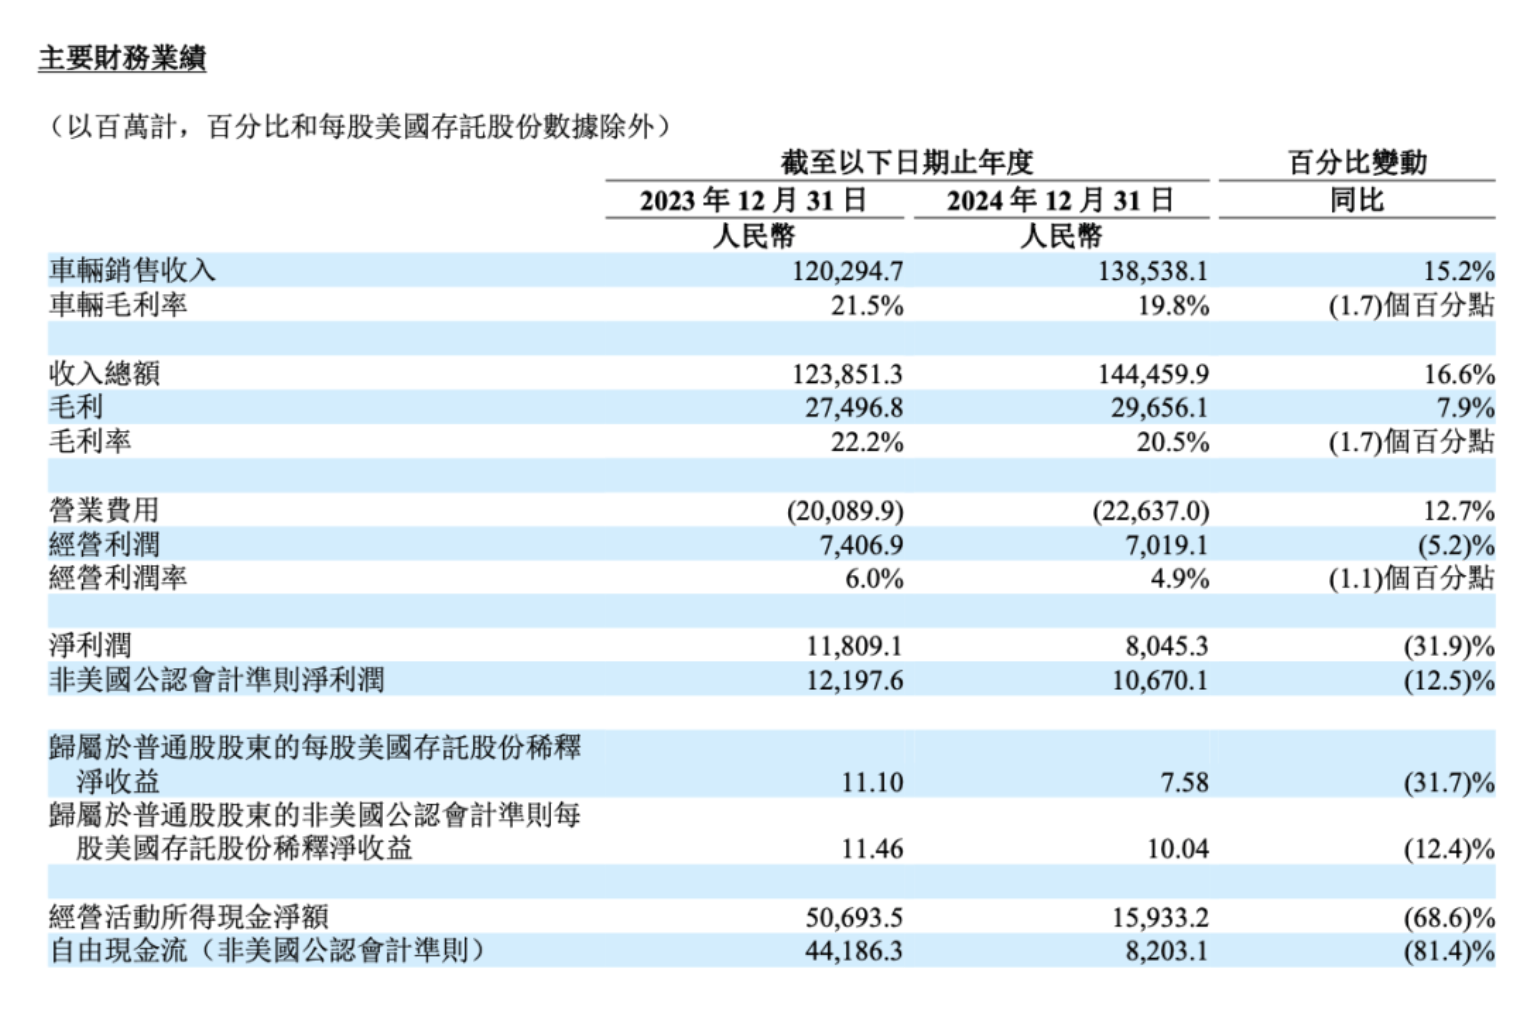
Task: Click the value 144,459.9
Action: tap(1154, 374)
